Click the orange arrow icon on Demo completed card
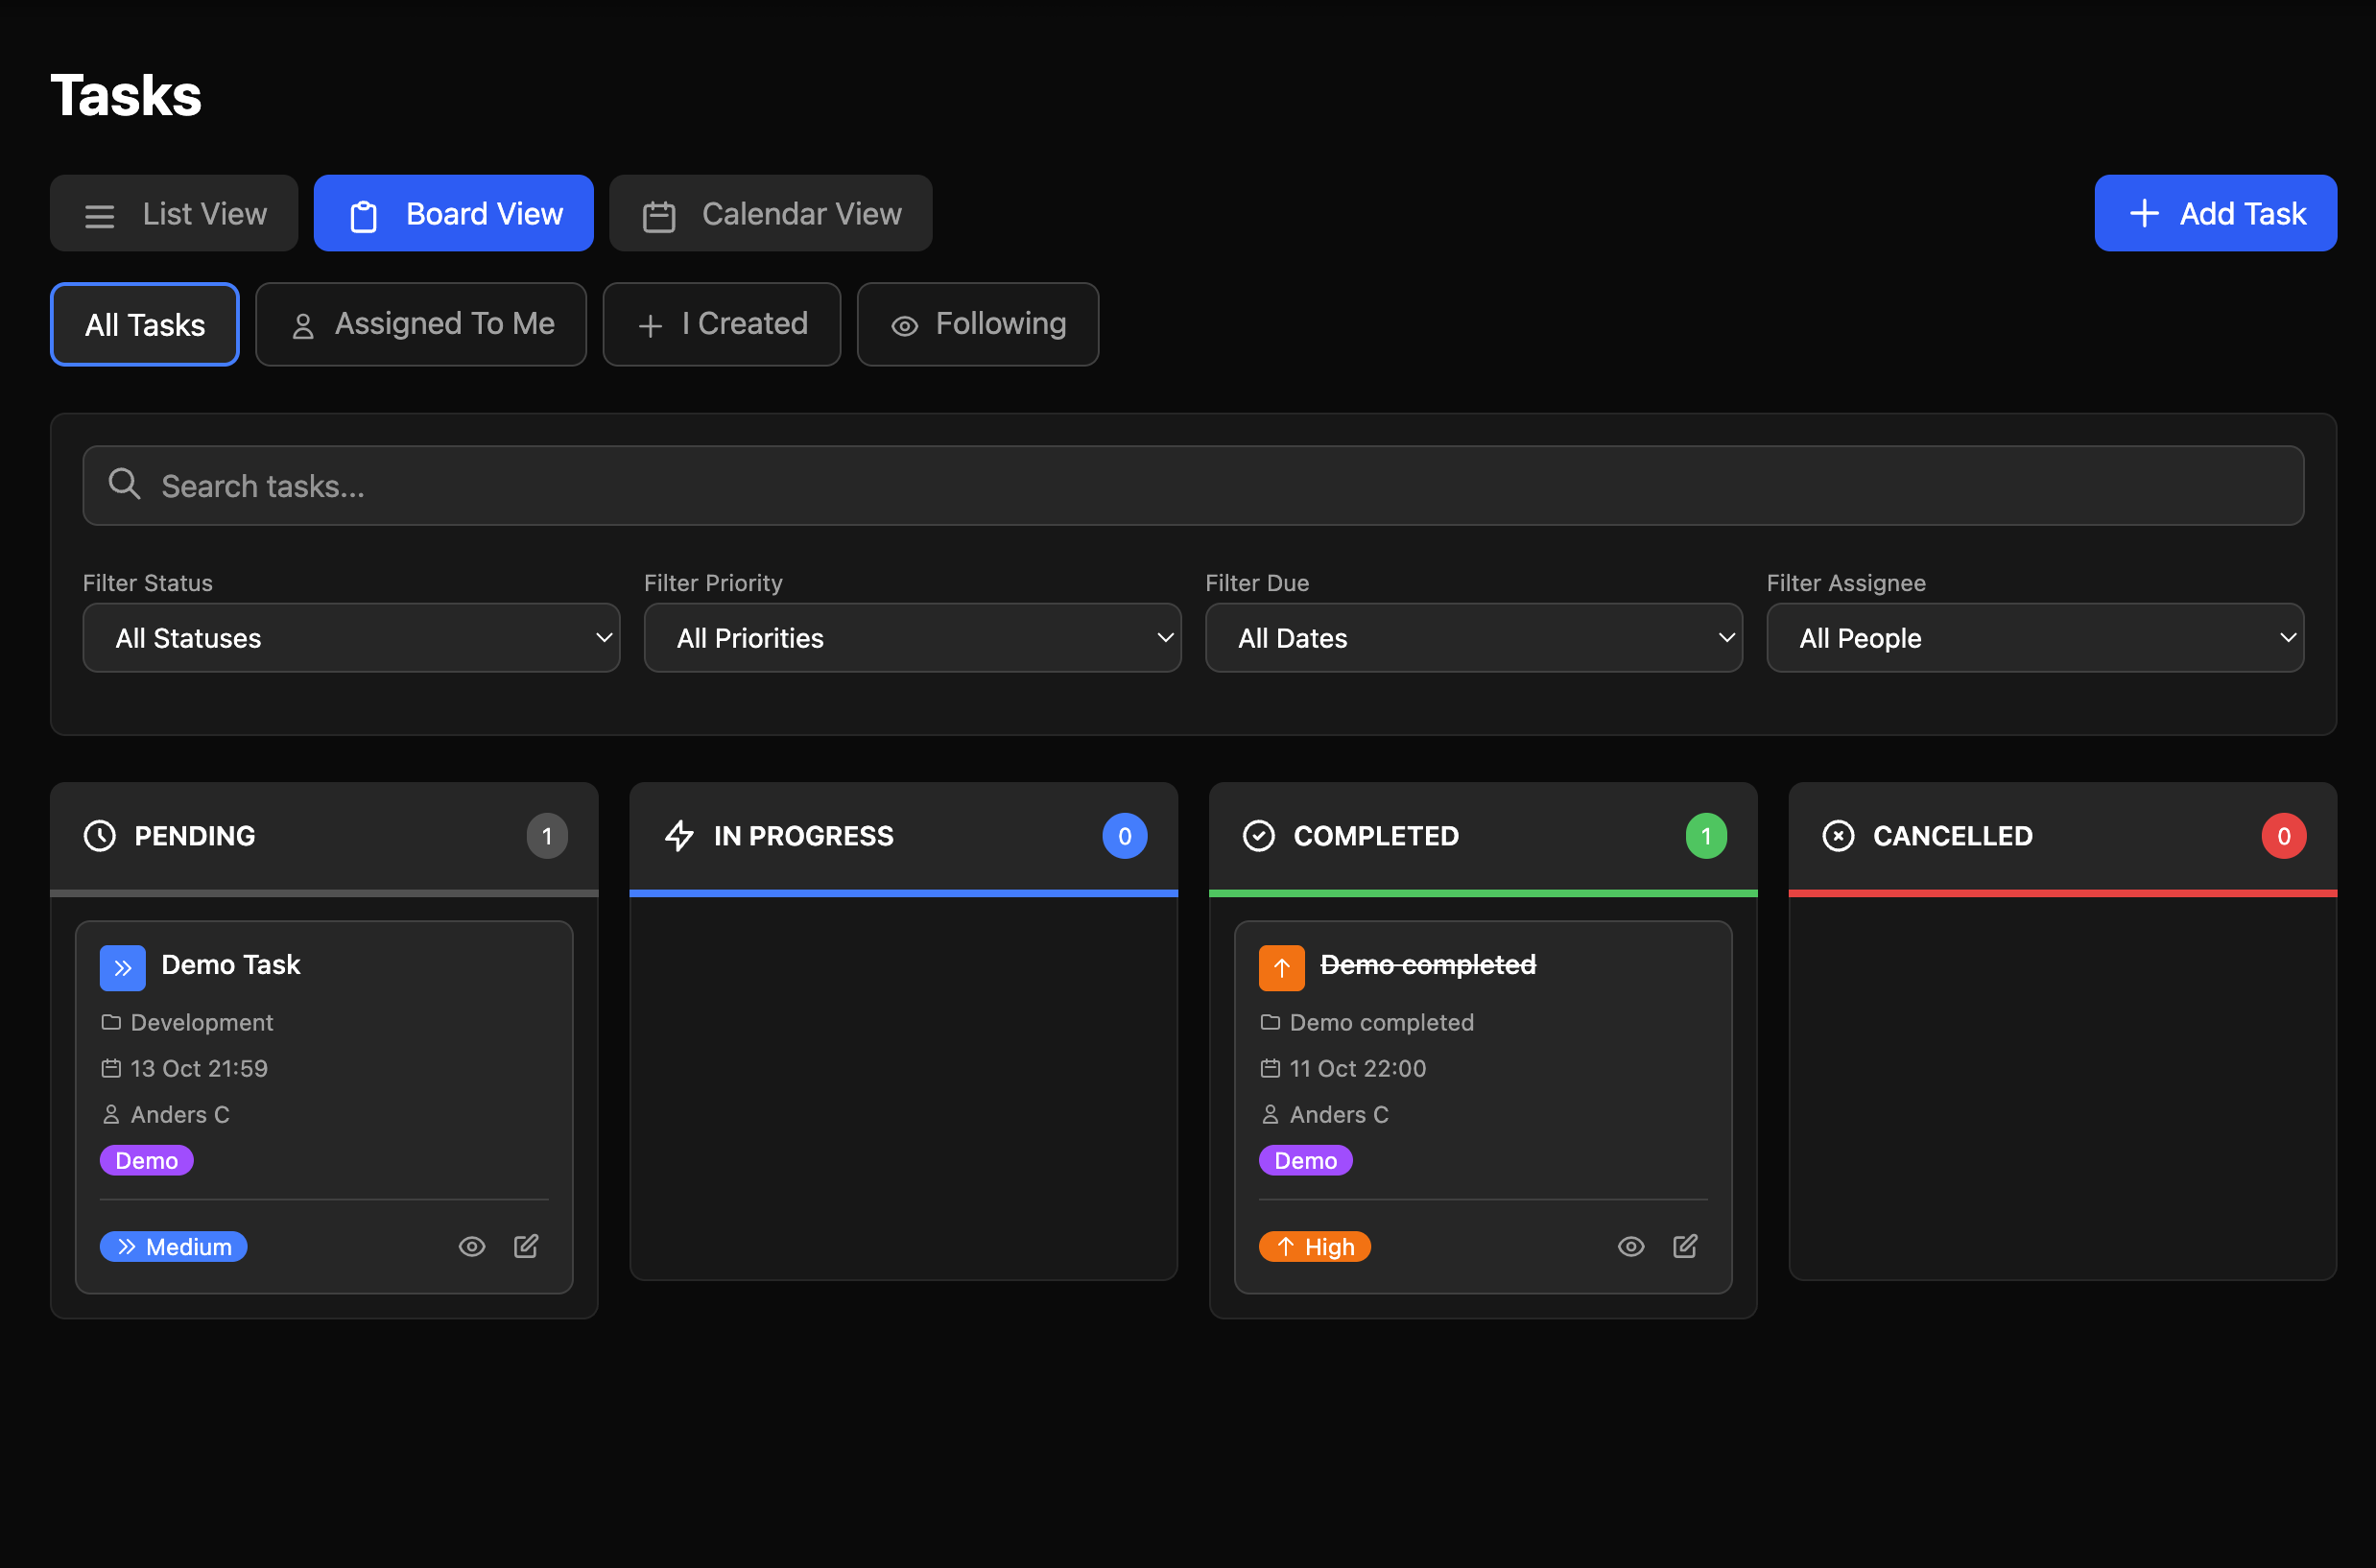 click(1281, 967)
